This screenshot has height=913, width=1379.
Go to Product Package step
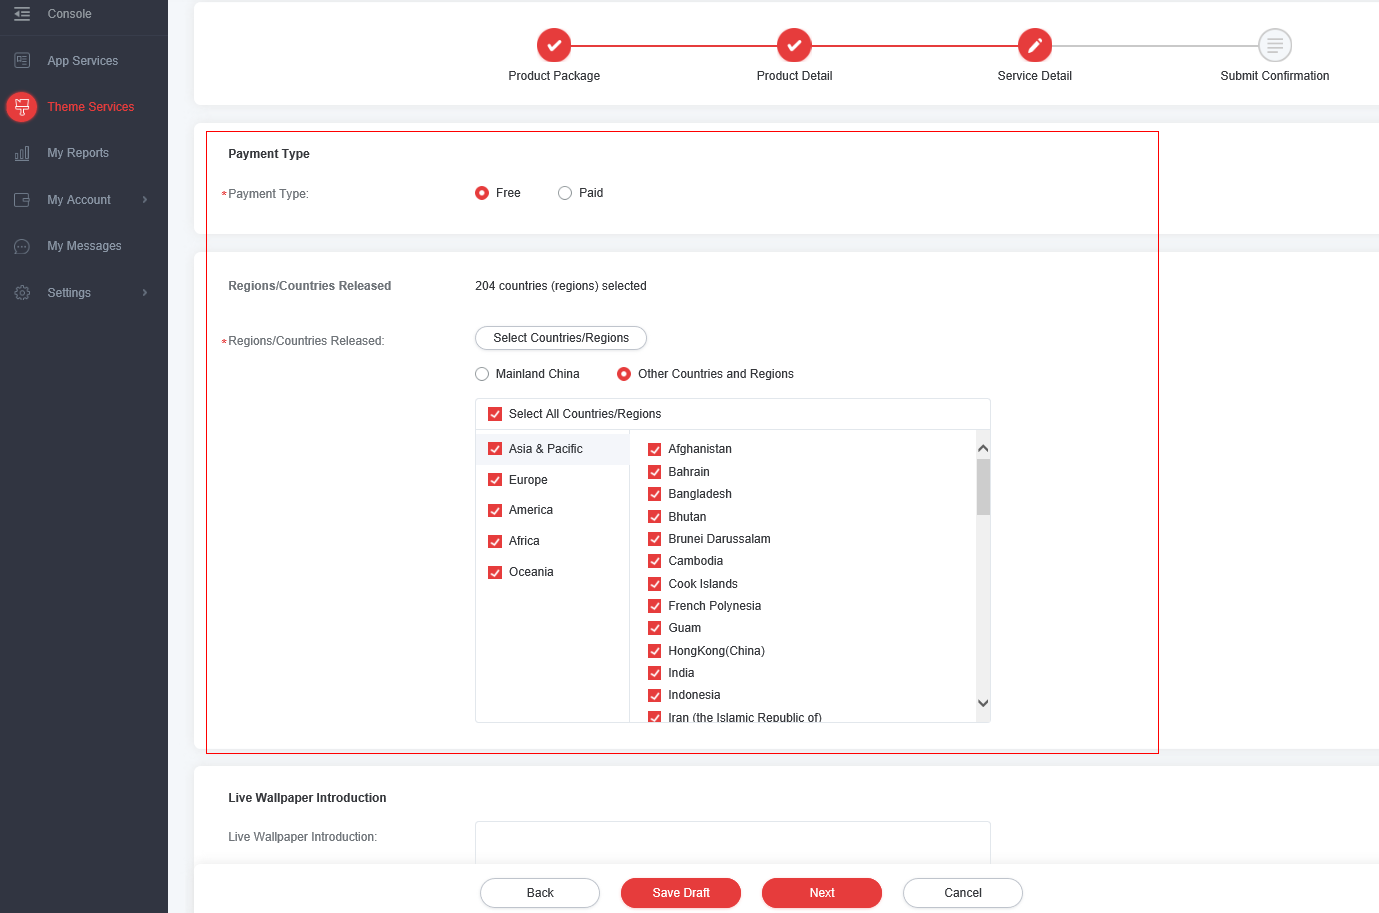[554, 45]
